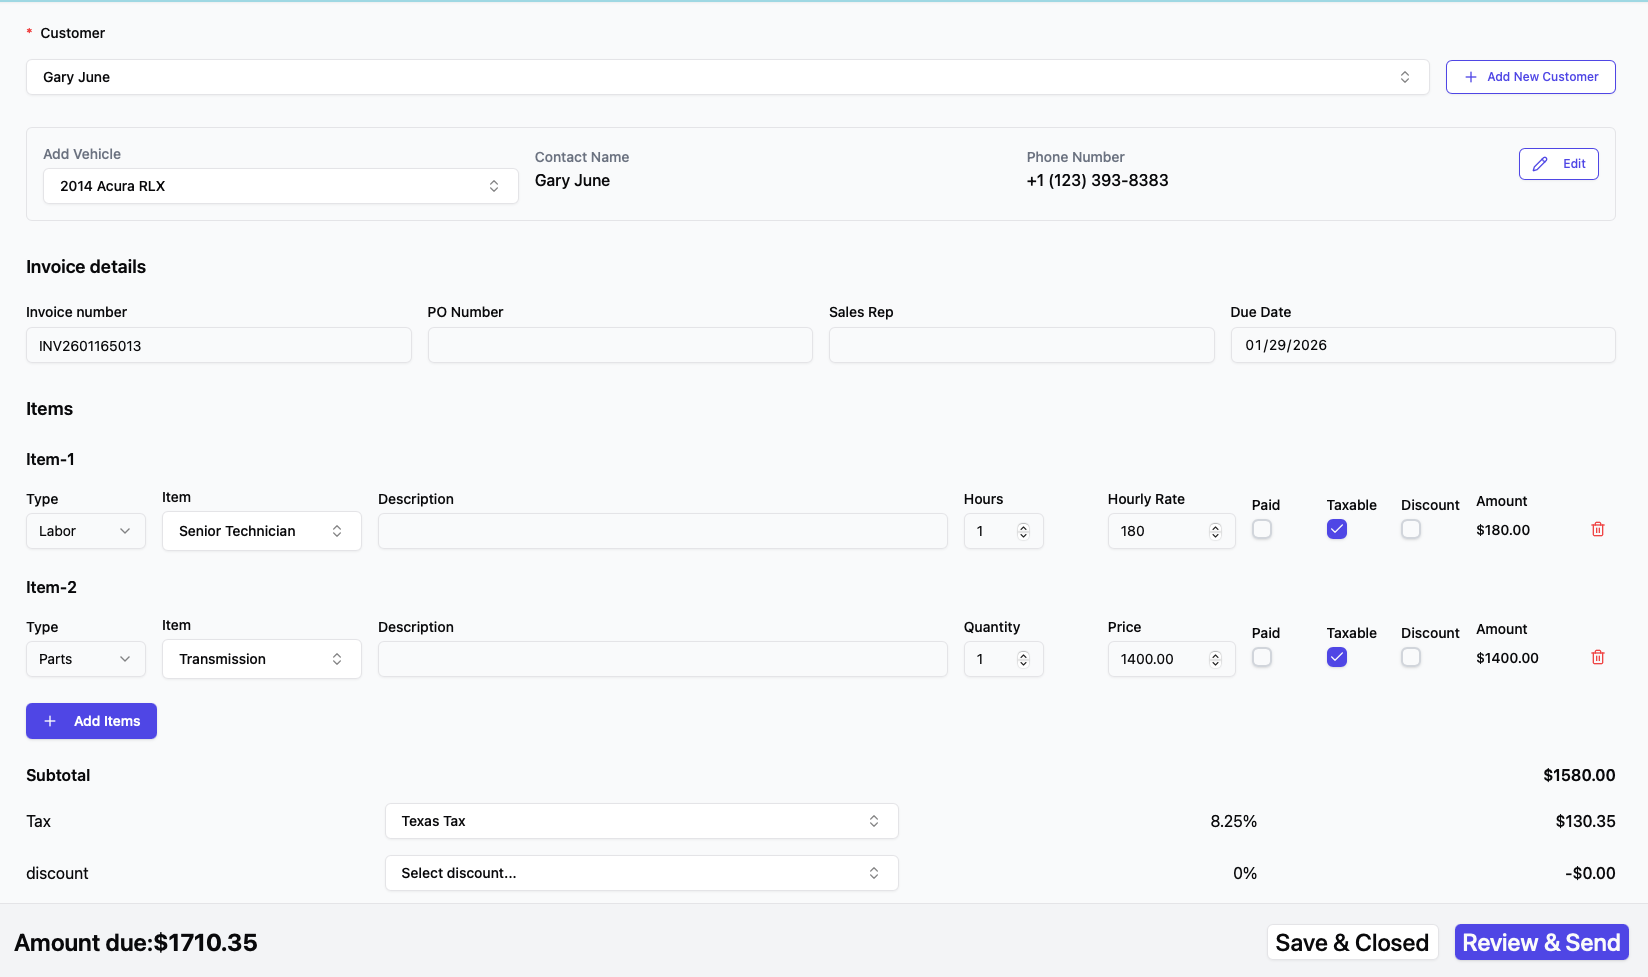Adjust the Hourly Rate stepper in Item-1

[1215, 531]
